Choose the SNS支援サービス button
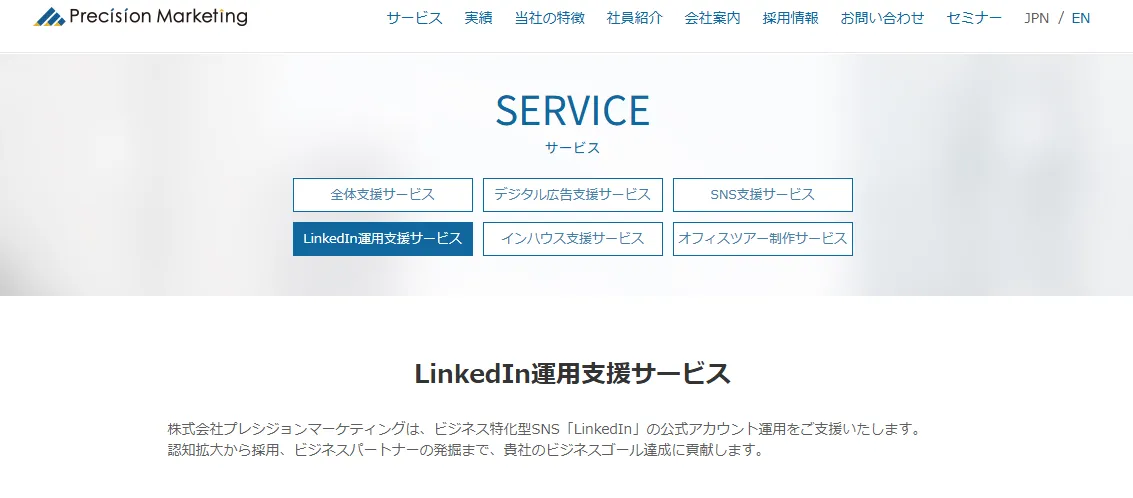The width and height of the screenshot is (1133, 498). tap(763, 194)
